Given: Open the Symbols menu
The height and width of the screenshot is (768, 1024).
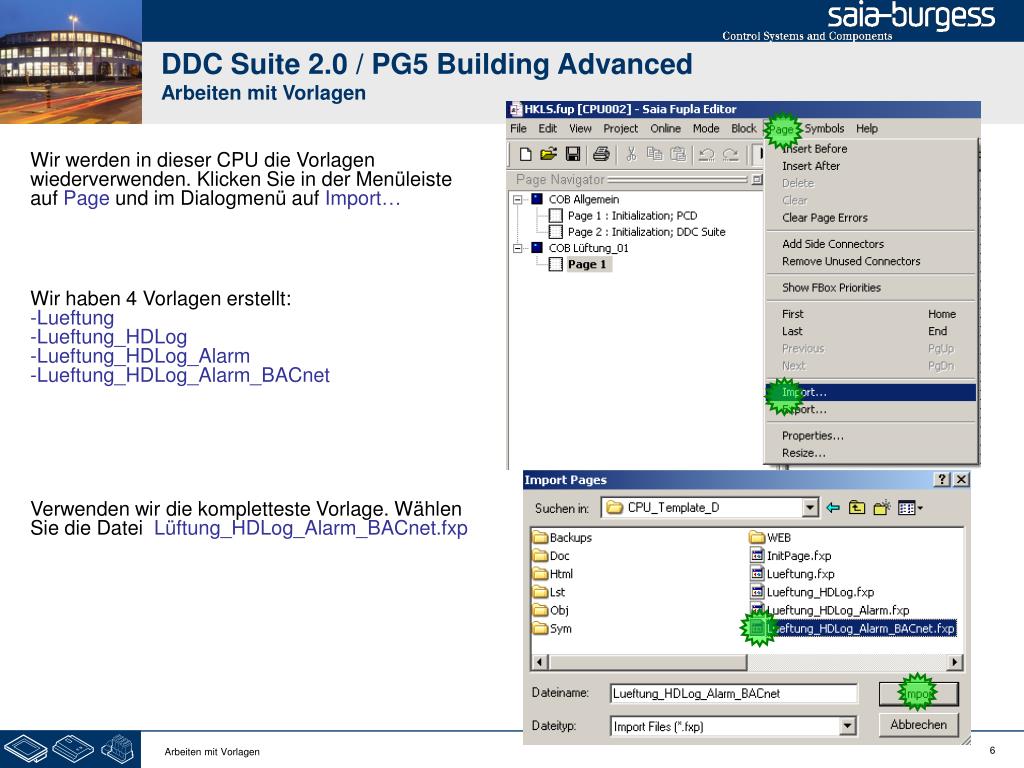Looking at the screenshot, I should [824, 129].
